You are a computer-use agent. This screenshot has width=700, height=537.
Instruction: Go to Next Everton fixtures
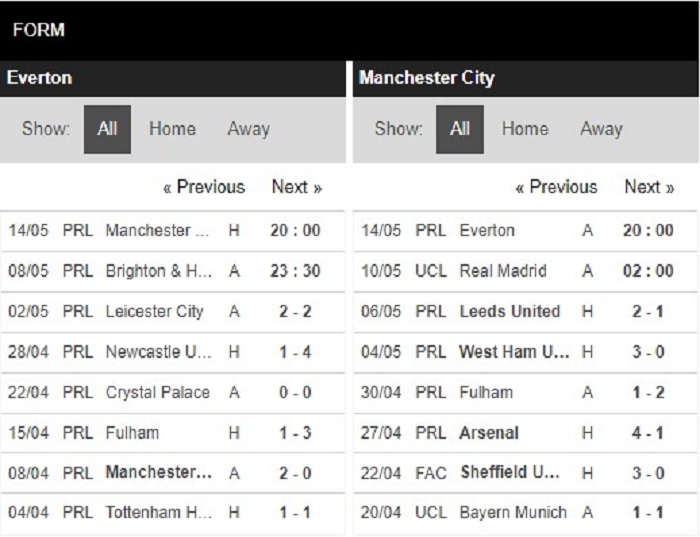click(x=297, y=187)
